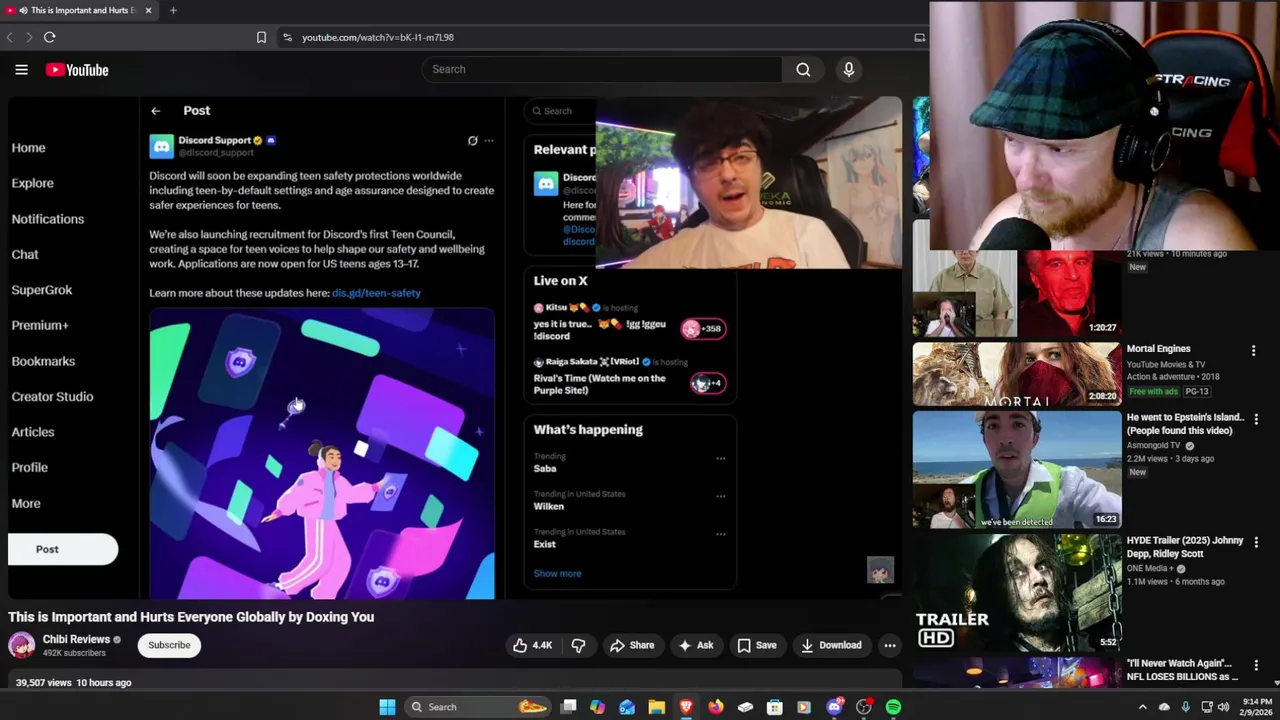This screenshot has width=1280, height=720.
Task: Open Discord from the taskbar
Action: [x=835, y=707]
